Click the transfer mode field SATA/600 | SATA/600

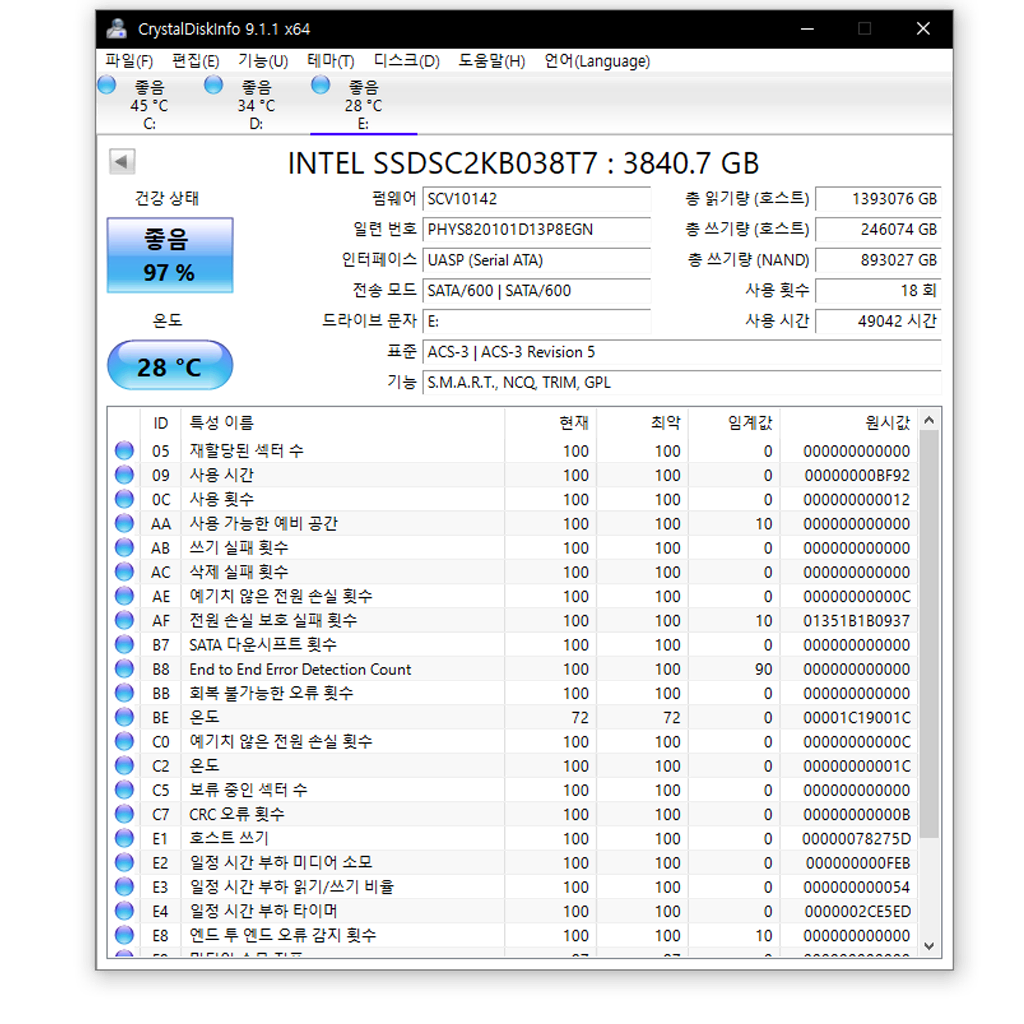point(536,291)
